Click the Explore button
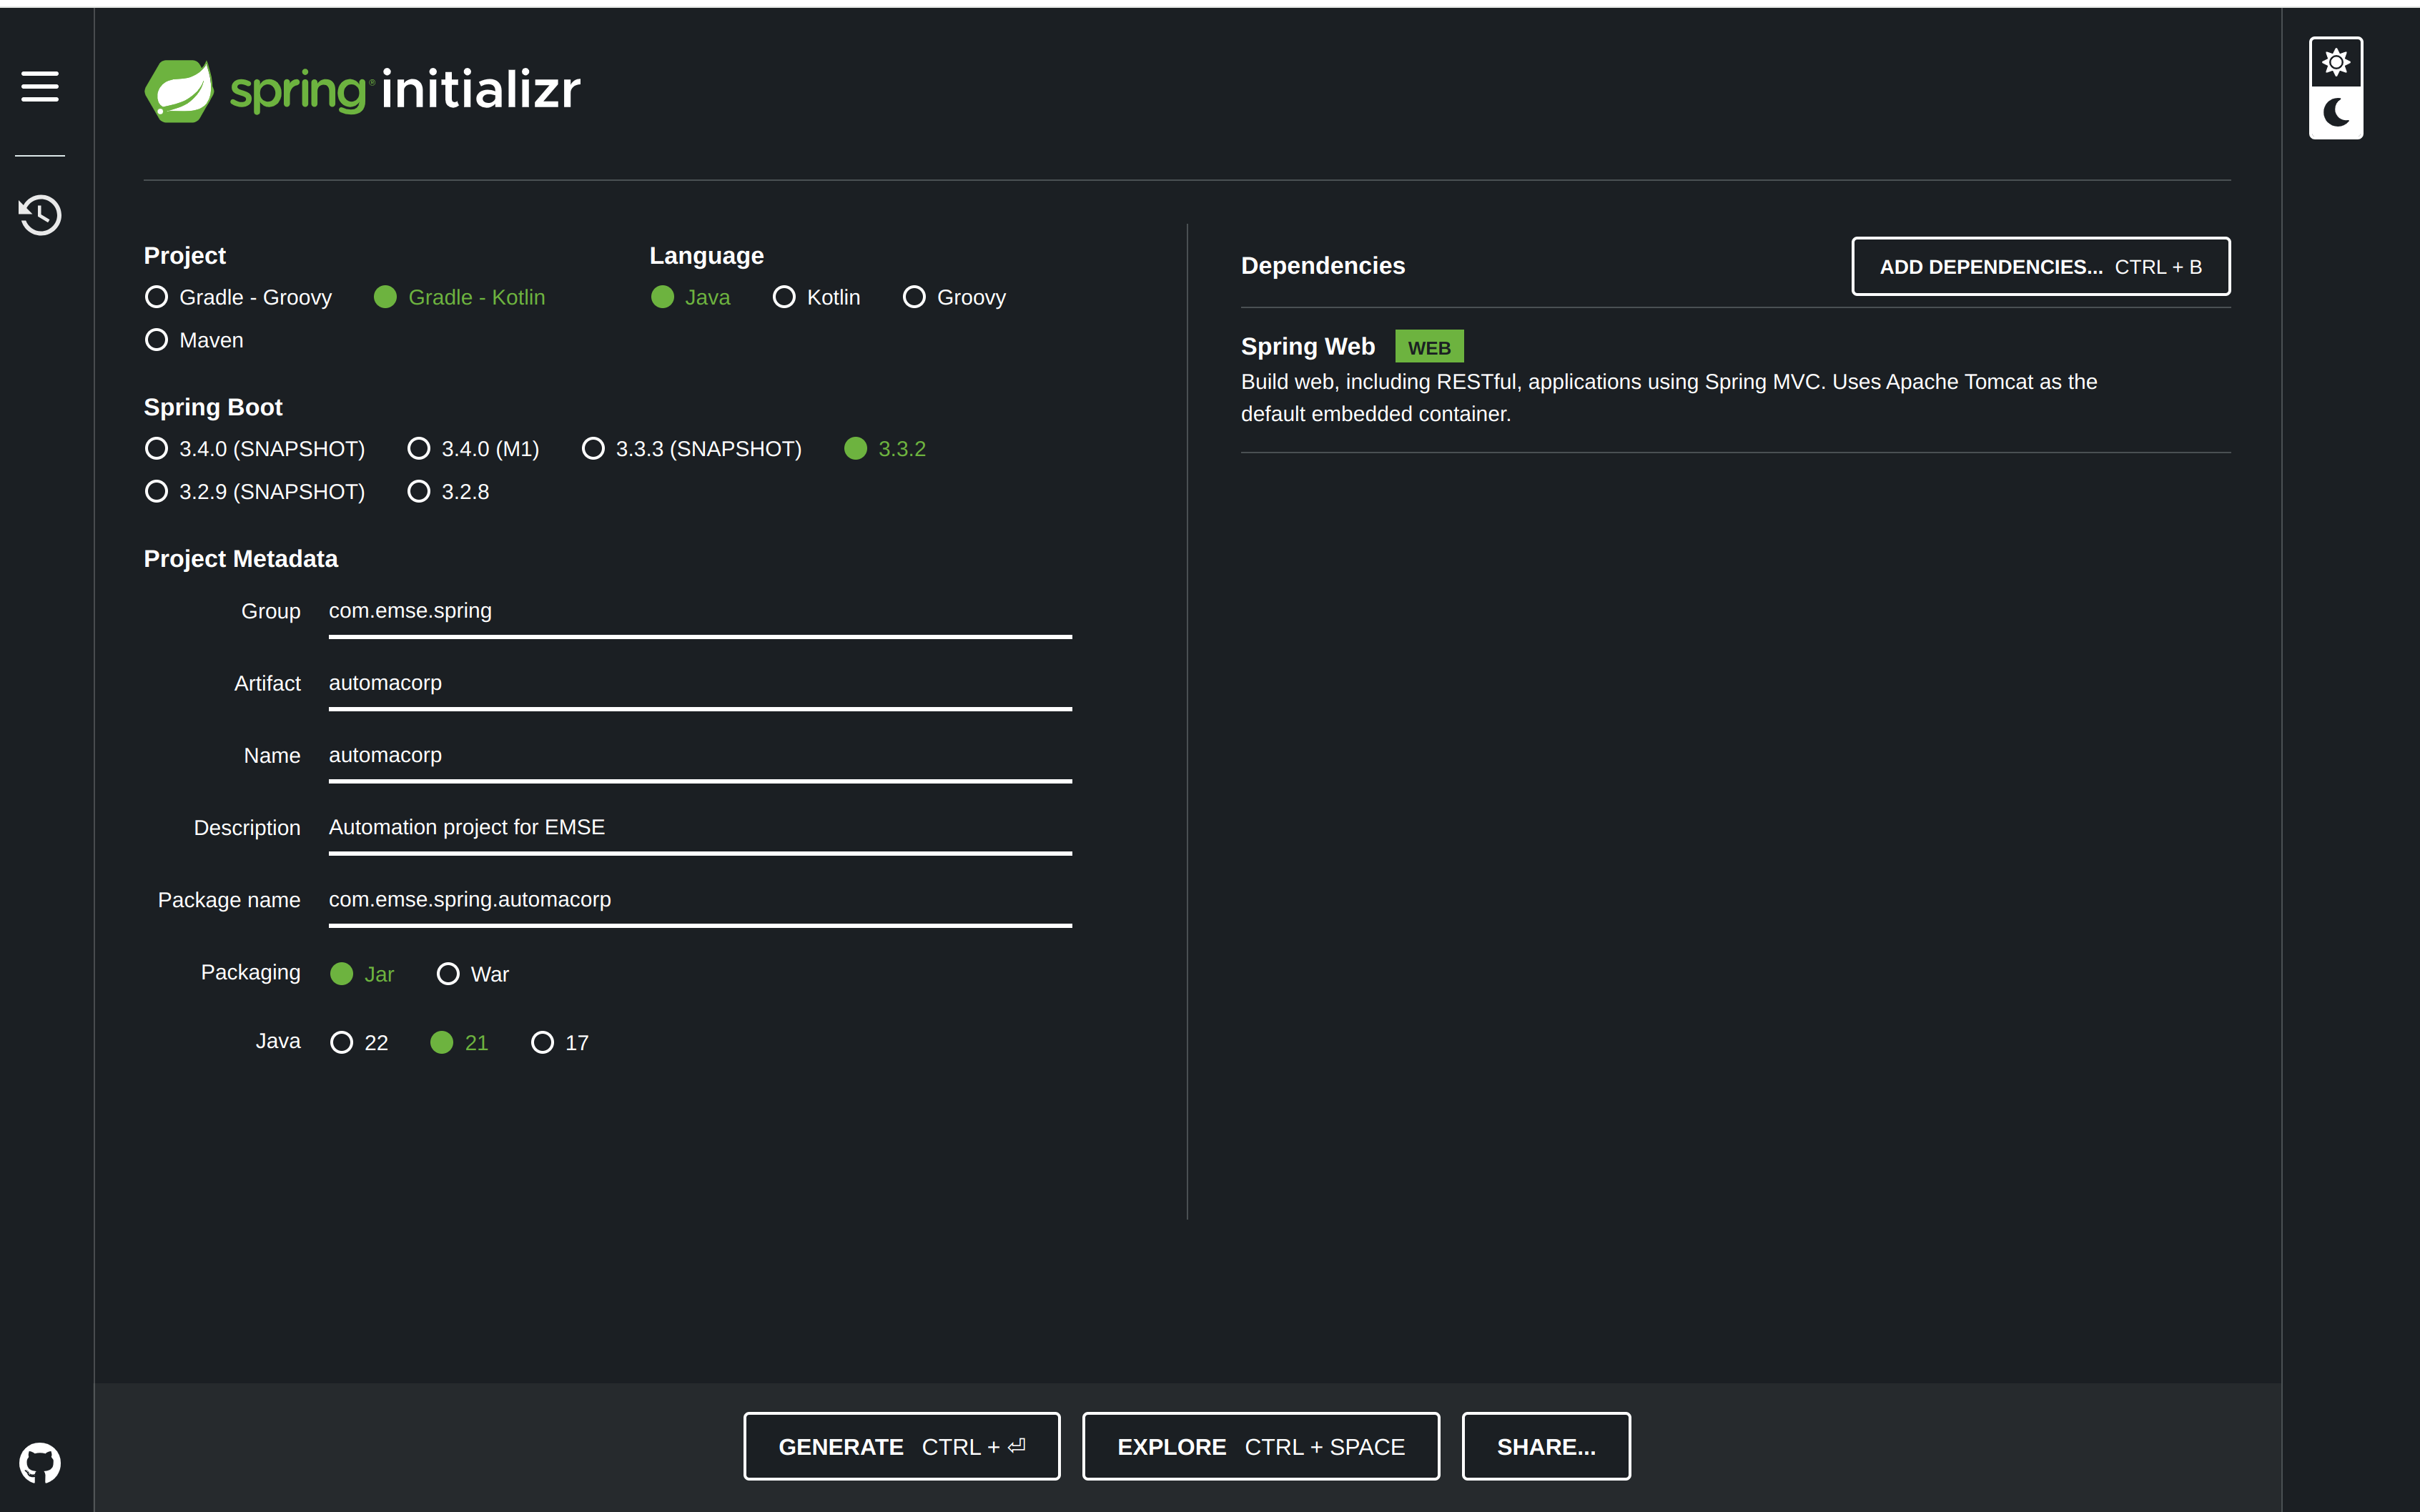Screen dimensions: 2420x1512 click(1260, 1446)
